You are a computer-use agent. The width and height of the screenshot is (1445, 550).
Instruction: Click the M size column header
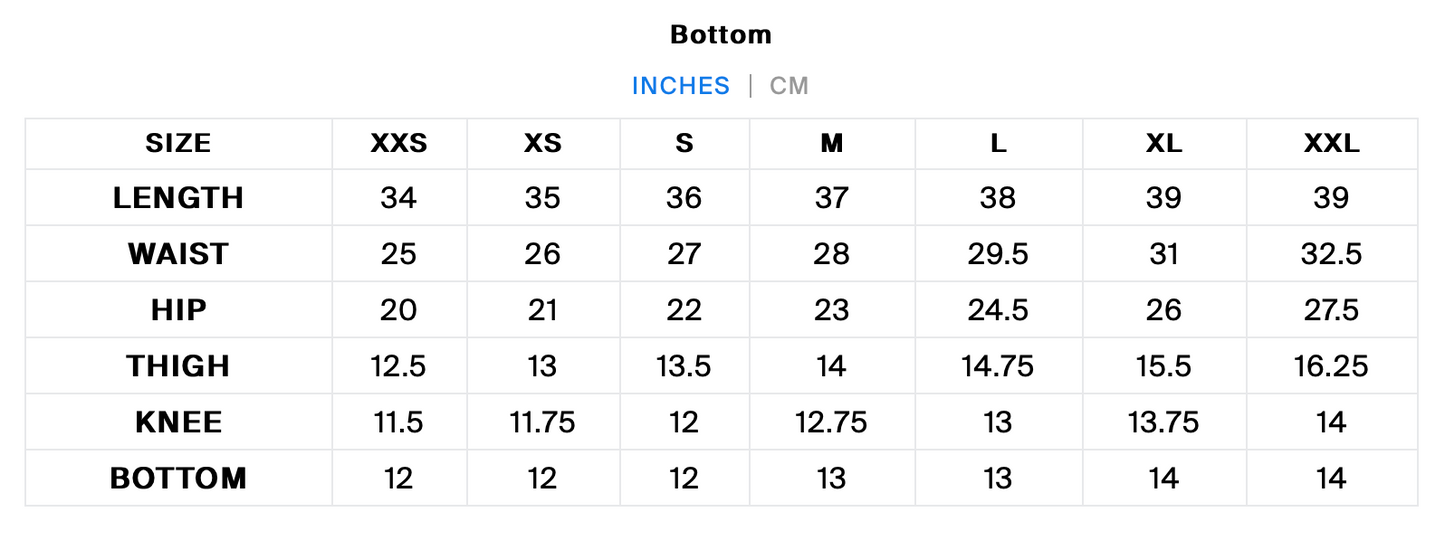click(x=832, y=144)
